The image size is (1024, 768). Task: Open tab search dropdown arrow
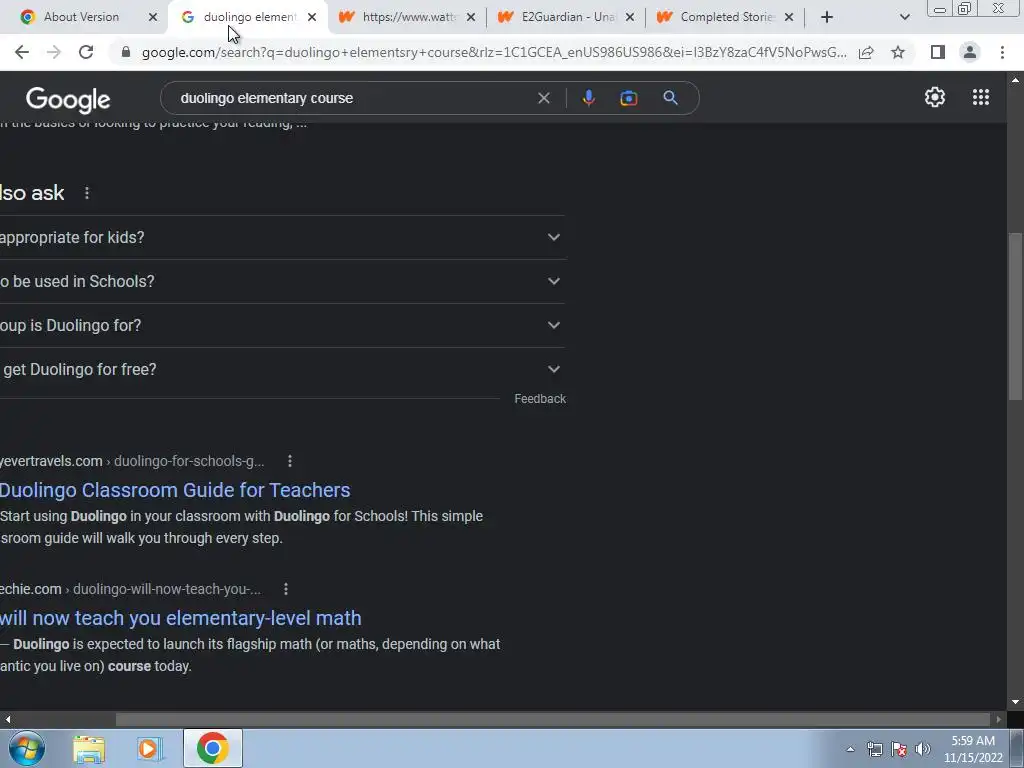[904, 17]
